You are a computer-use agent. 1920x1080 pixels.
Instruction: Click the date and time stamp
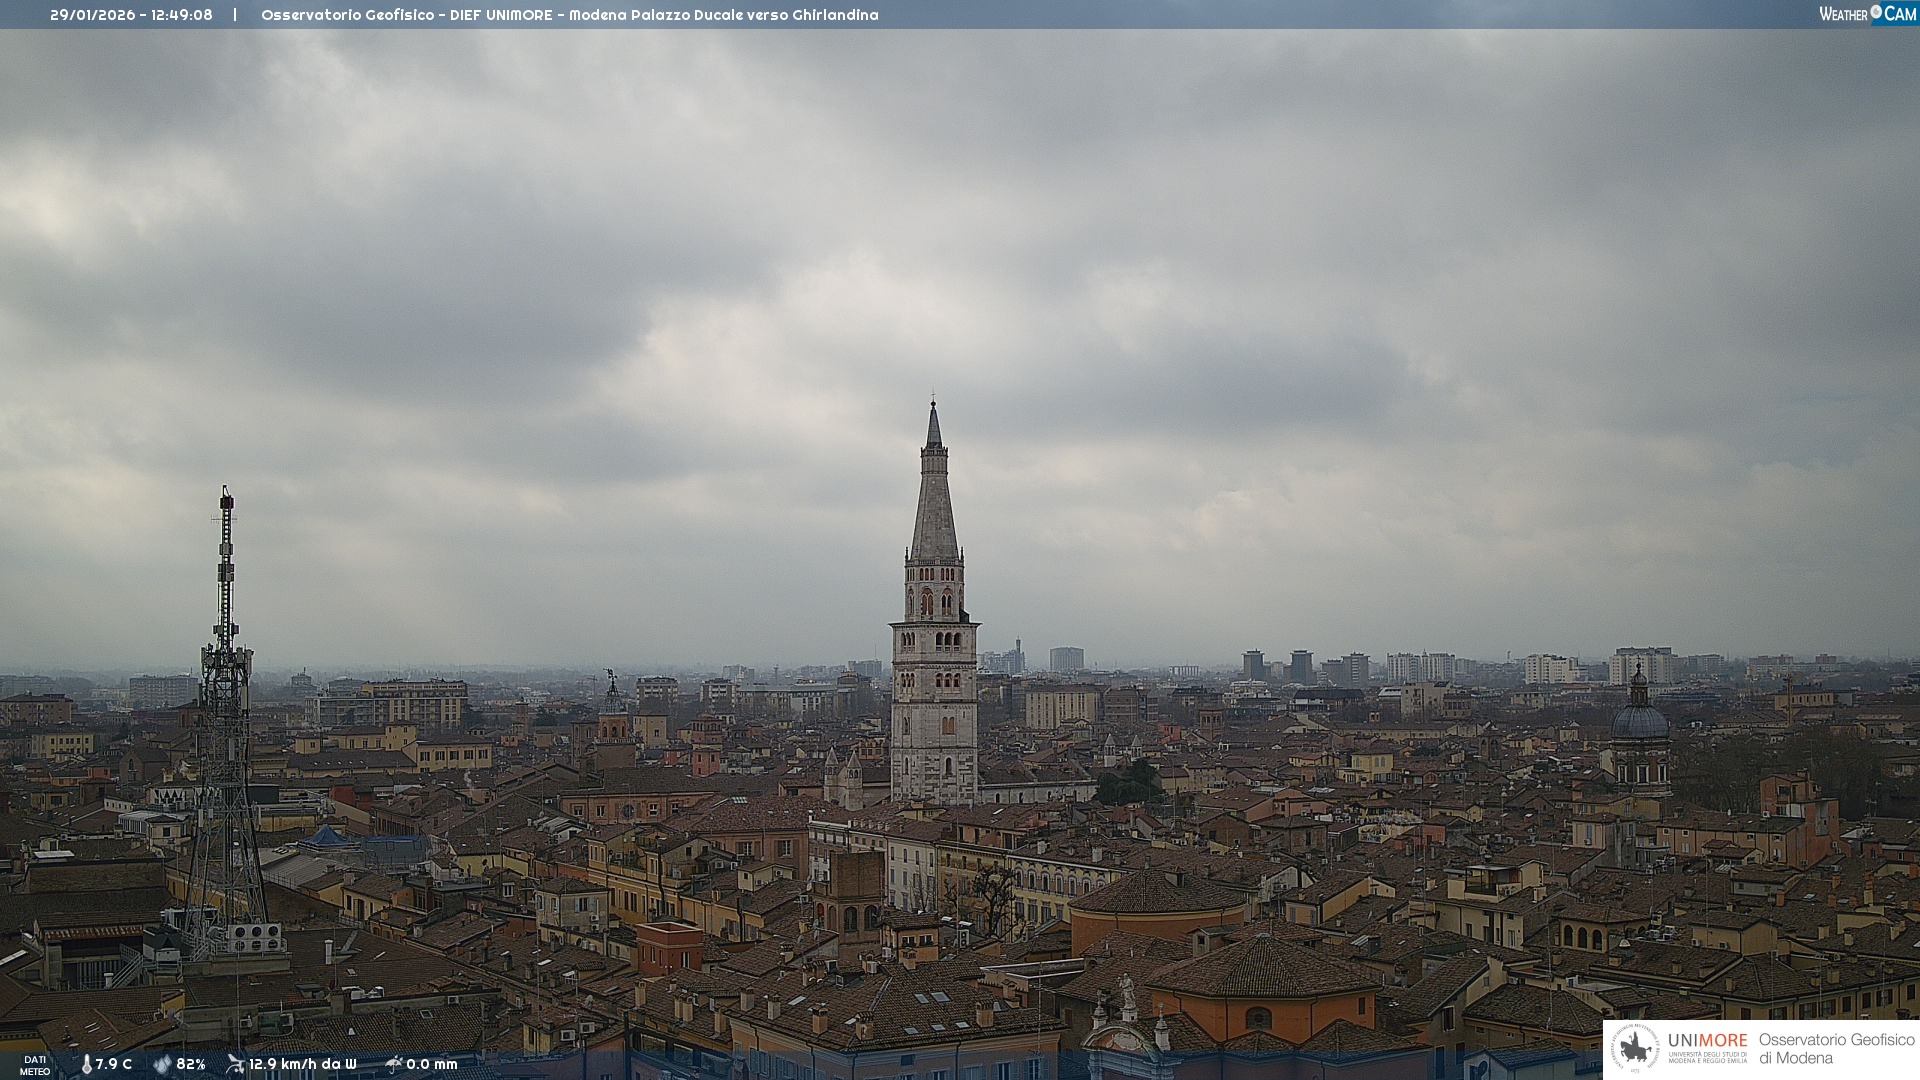coord(131,15)
